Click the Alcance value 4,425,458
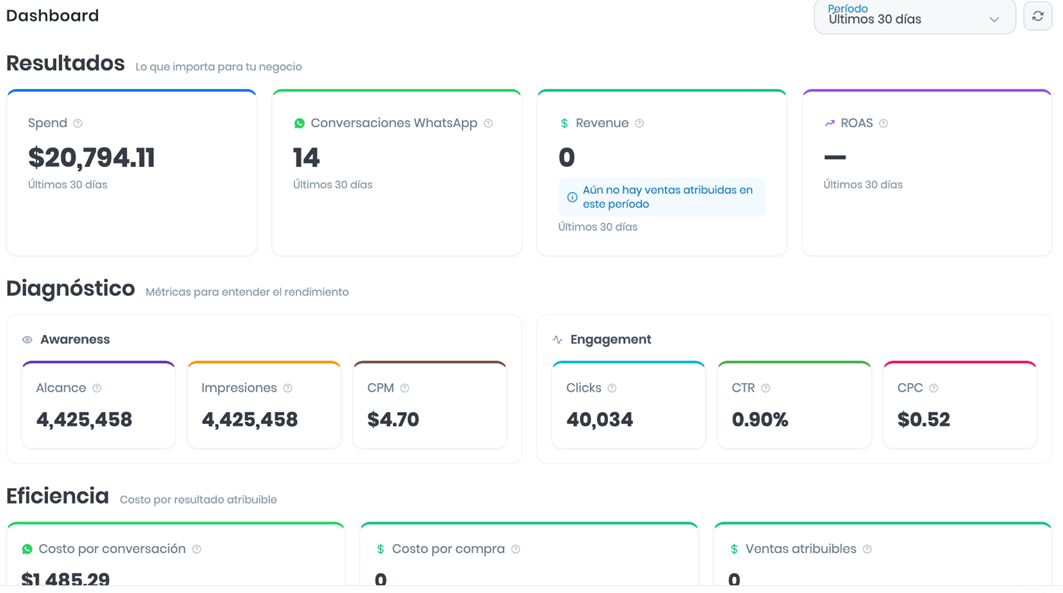 click(x=84, y=420)
